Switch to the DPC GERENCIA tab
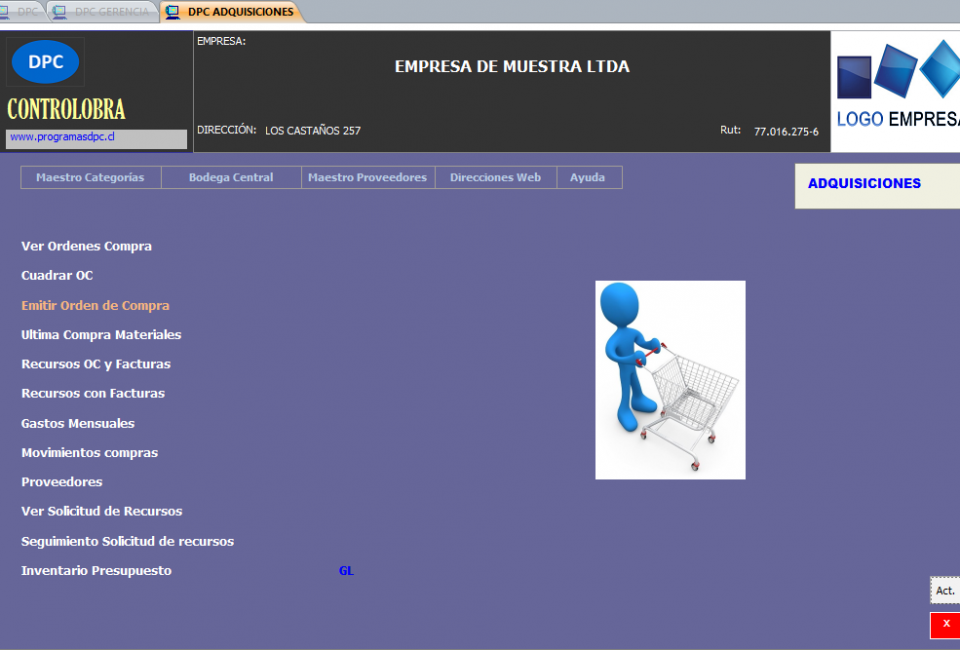The image size is (960, 650). click(105, 12)
